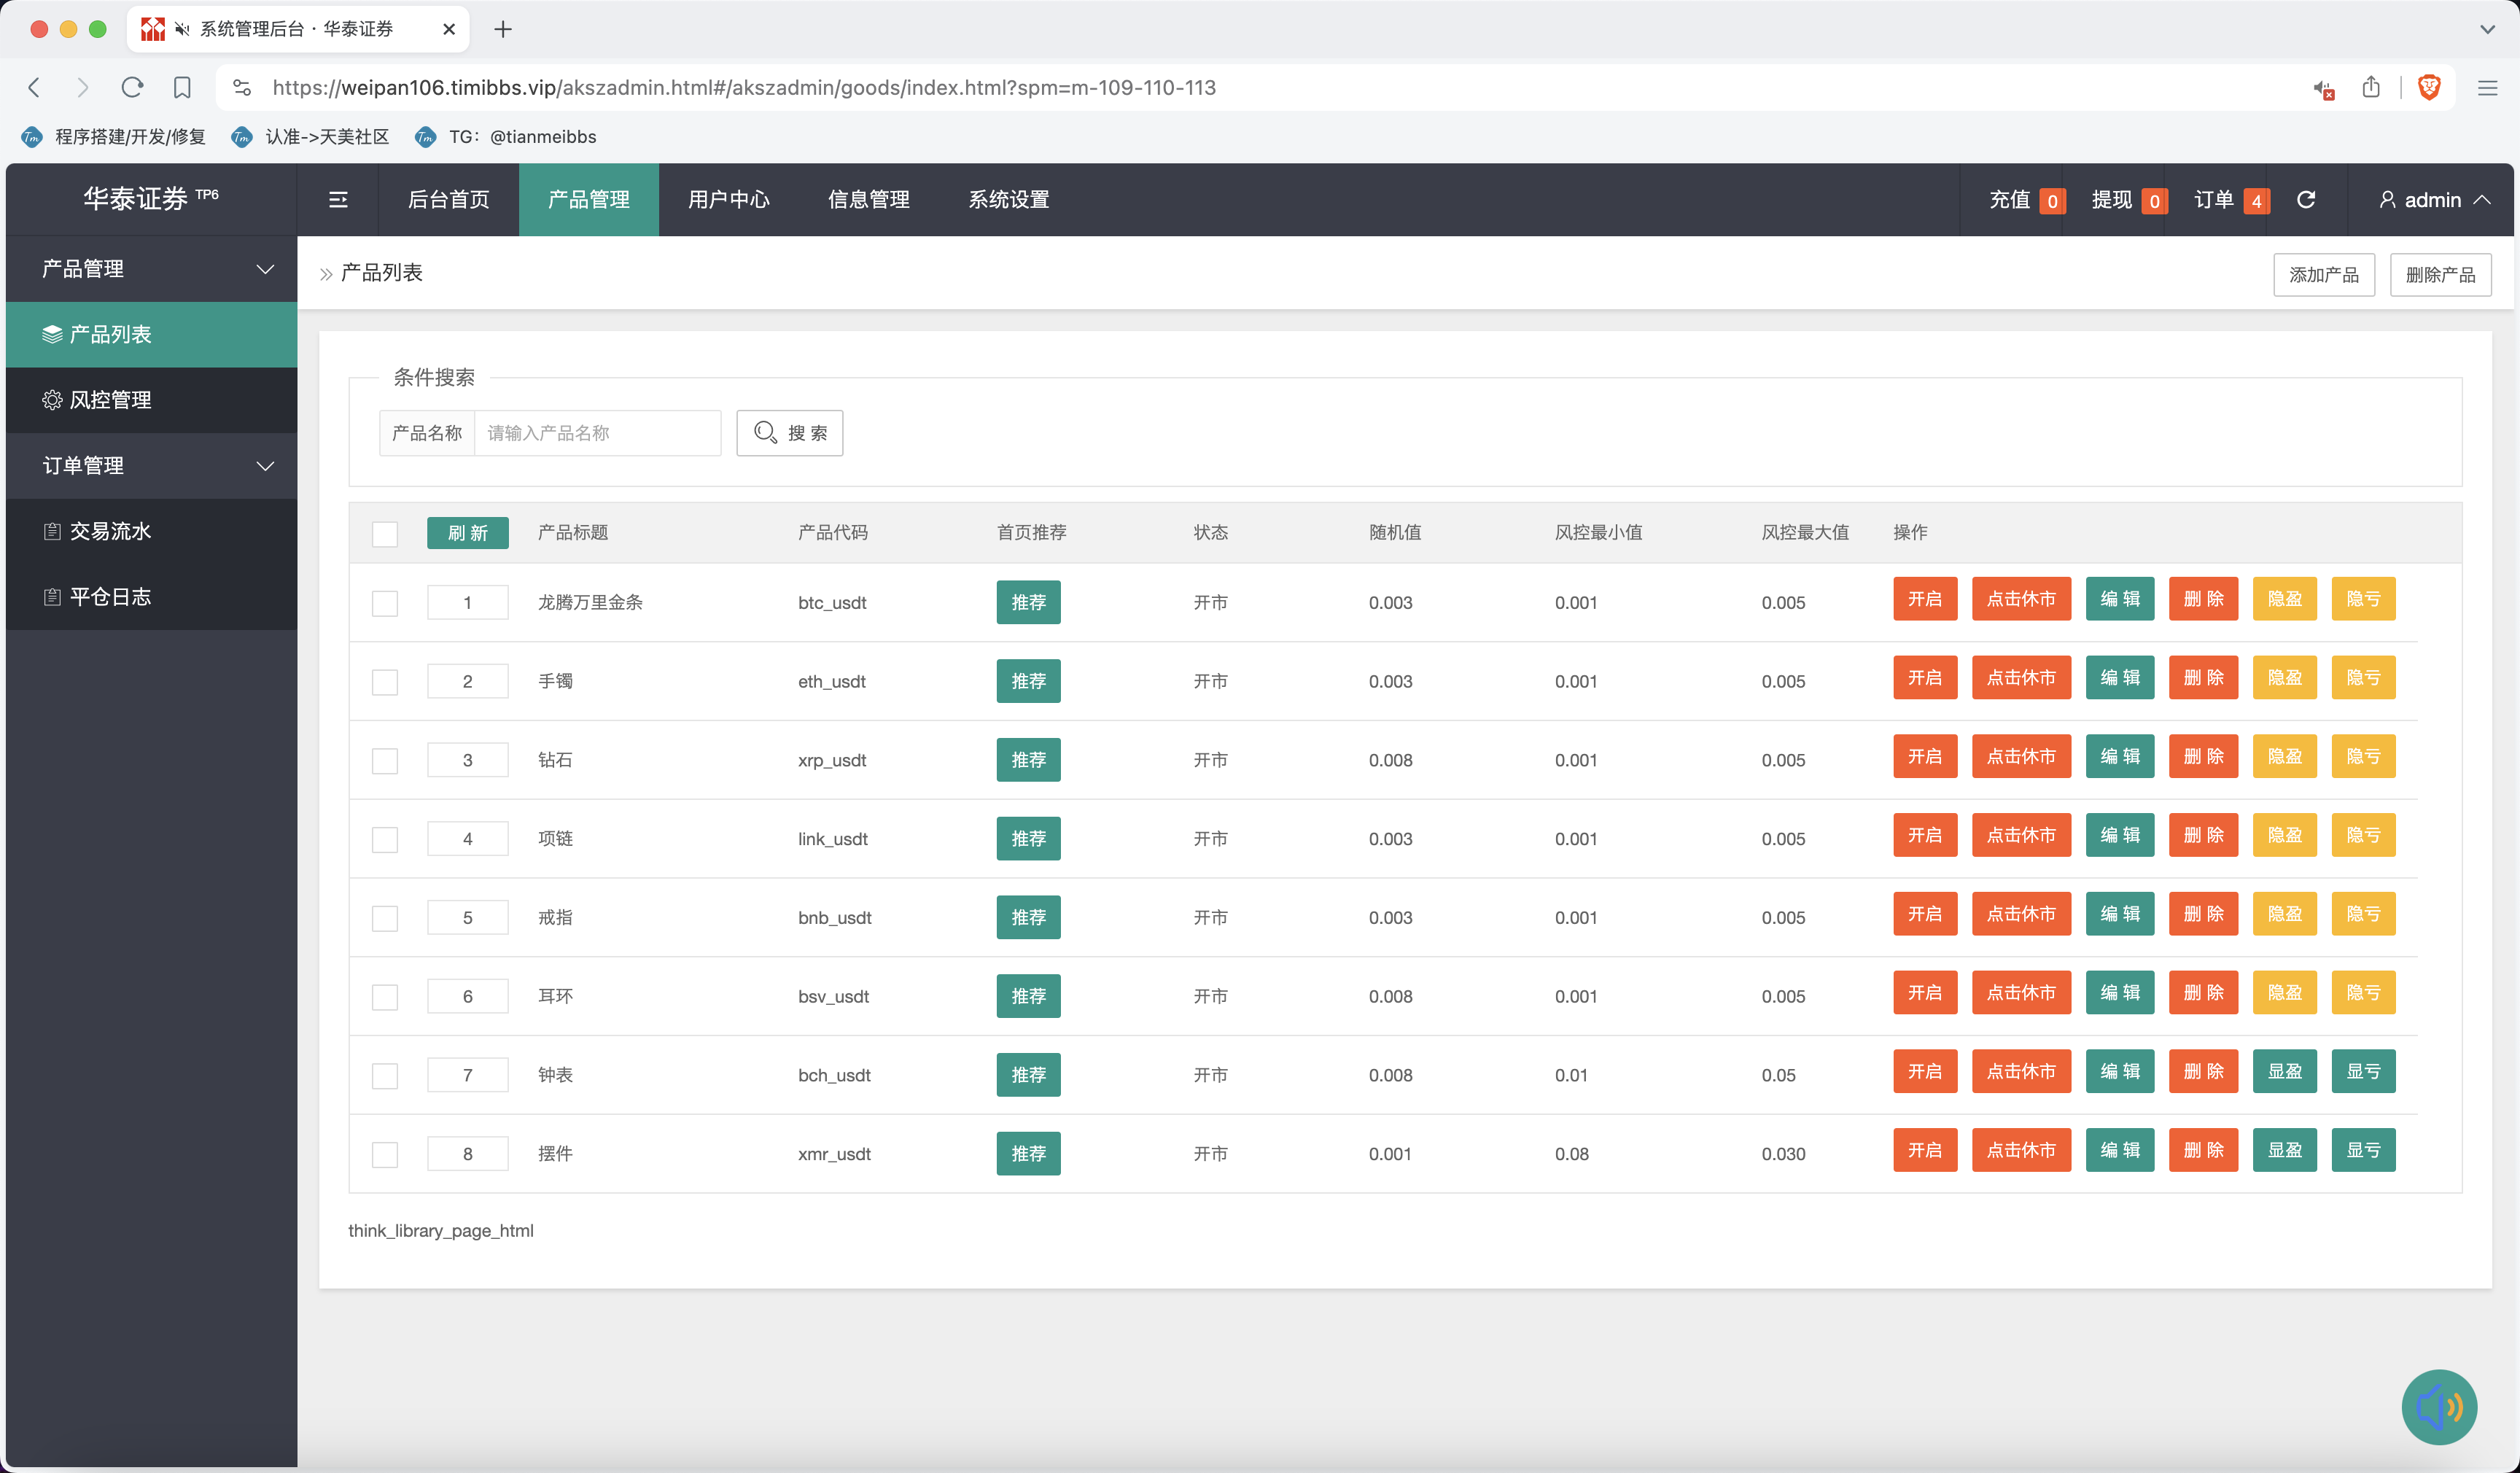
Task: Close the 系统管理后台 browser tab
Action: [449, 29]
